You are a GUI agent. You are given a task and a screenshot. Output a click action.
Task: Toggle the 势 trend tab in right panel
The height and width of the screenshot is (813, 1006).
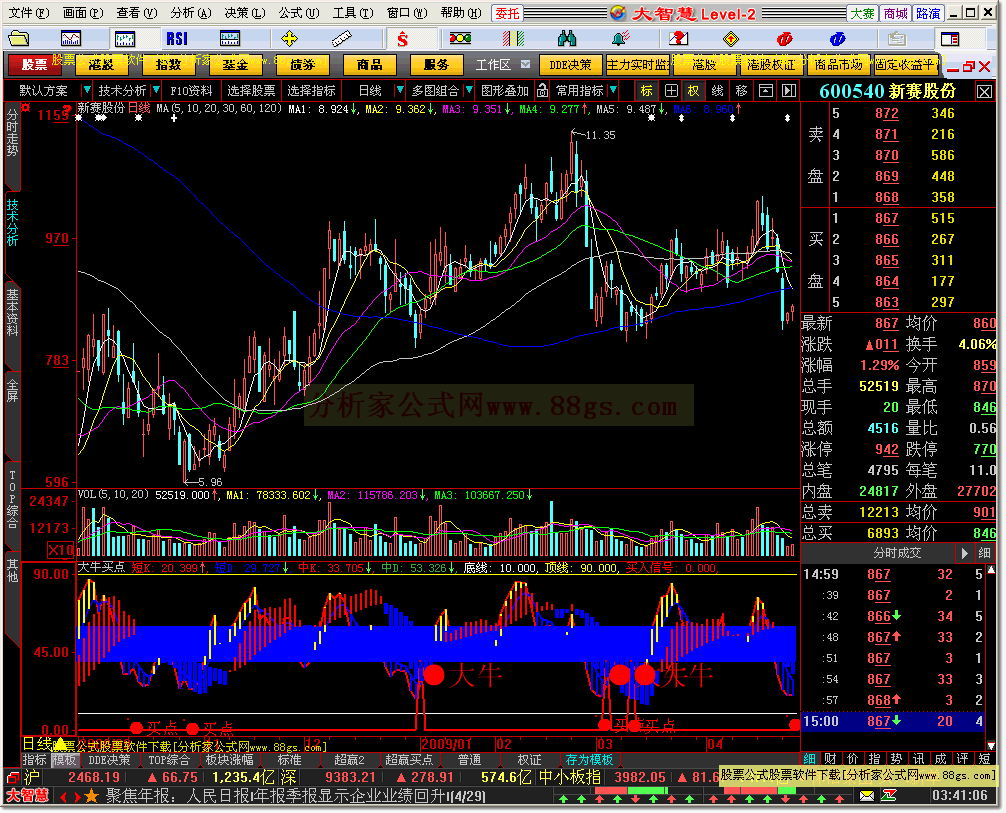pyautogui.click(x=897, y=758)
